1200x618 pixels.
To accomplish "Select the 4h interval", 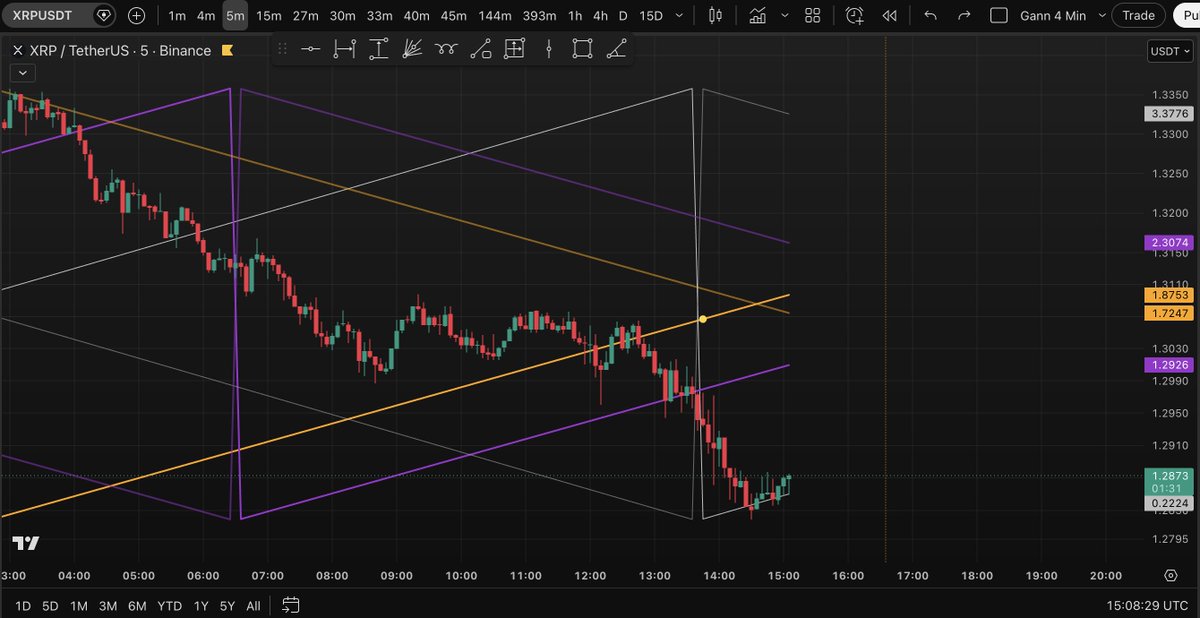I will tap(600, 15).
